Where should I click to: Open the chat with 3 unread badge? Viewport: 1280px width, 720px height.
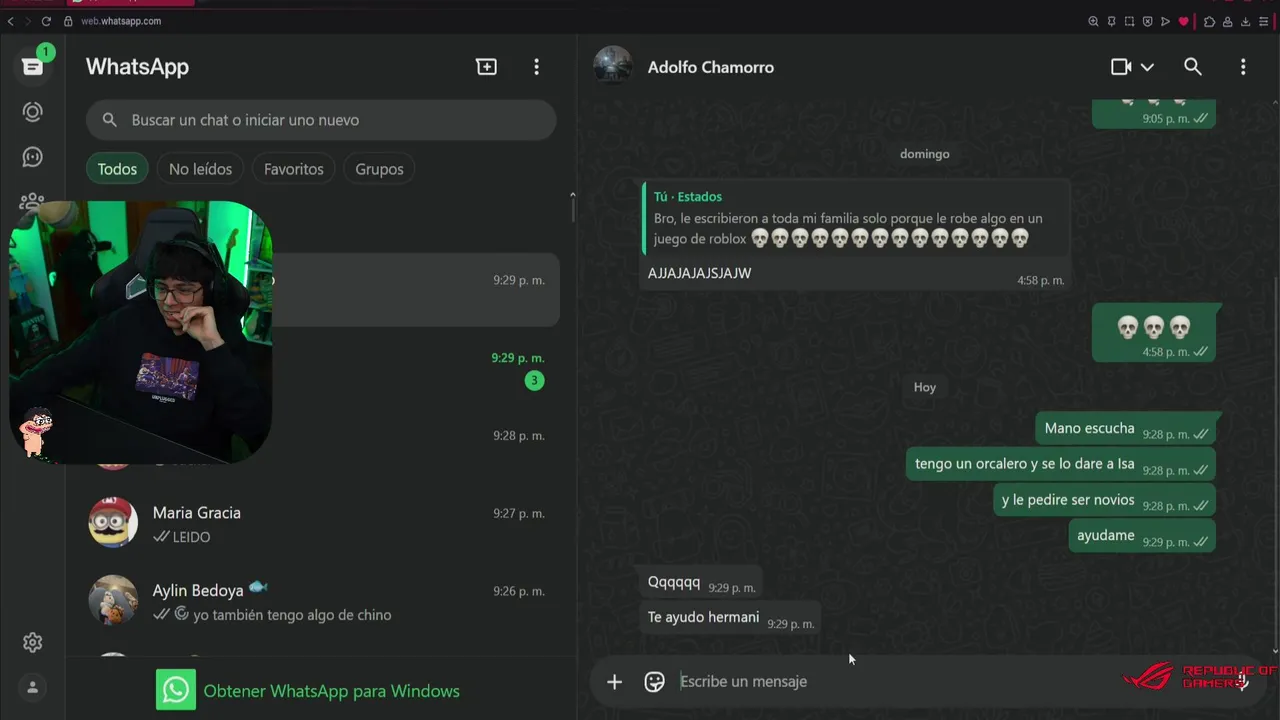[415, 369]
